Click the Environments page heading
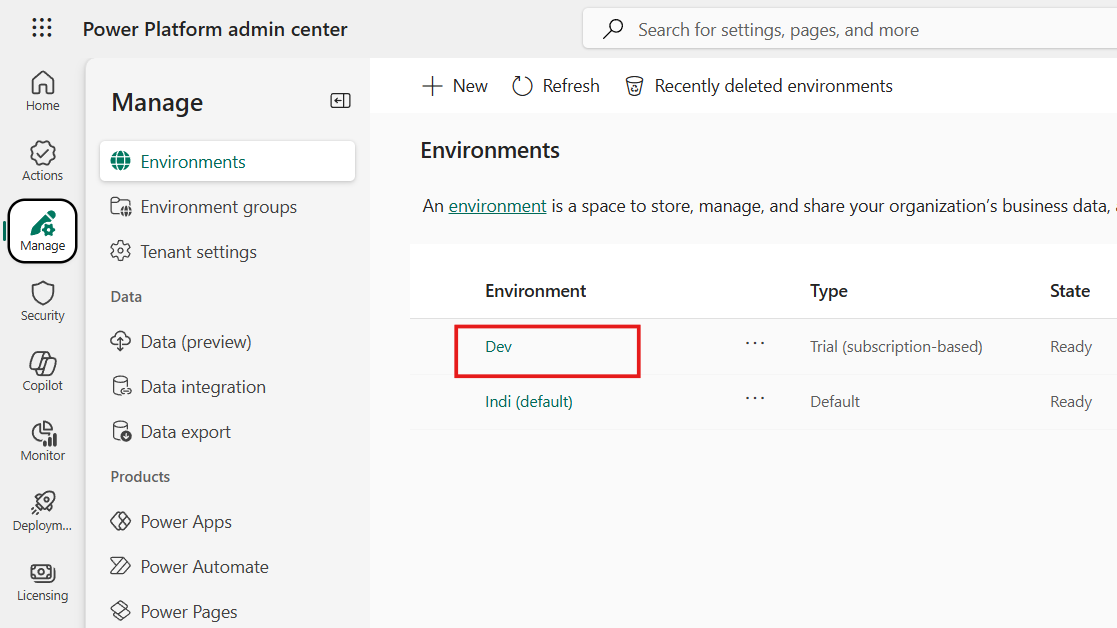 click(490, 150)
